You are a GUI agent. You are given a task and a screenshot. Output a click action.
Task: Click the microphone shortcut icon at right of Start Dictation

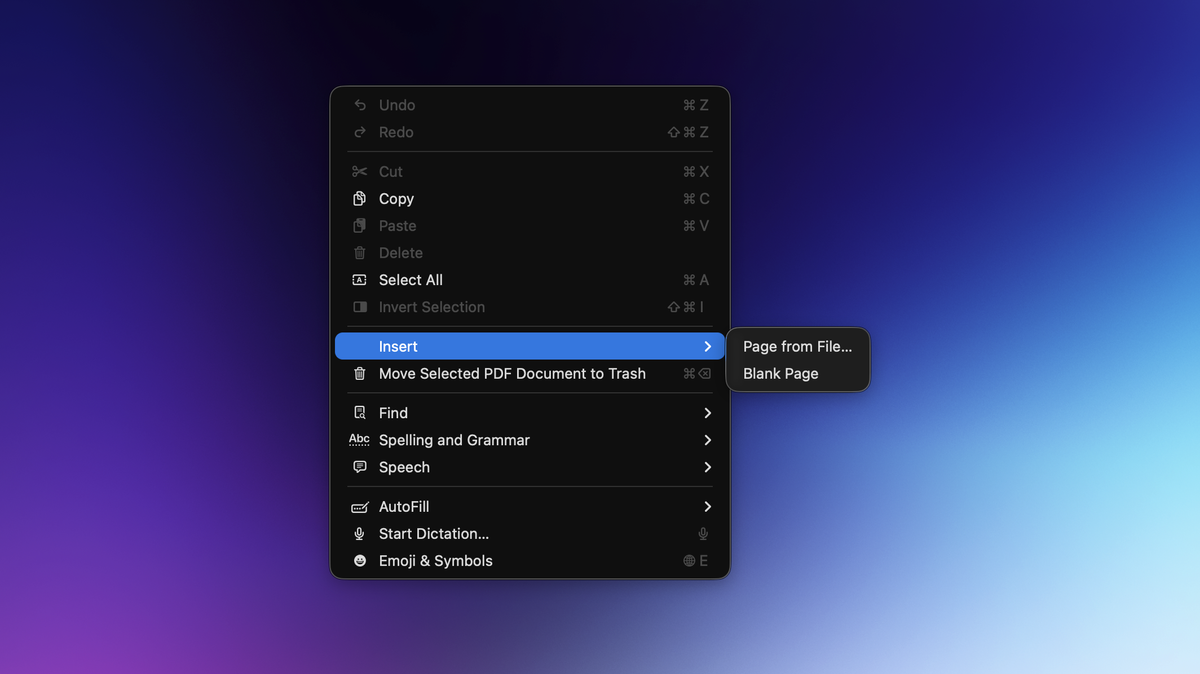pos(703,534)
